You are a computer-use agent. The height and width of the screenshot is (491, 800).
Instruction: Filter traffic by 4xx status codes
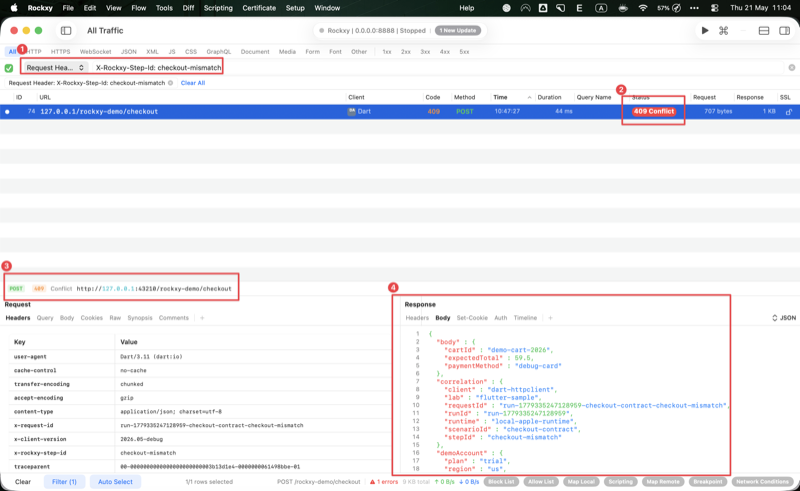pos(445,52)
